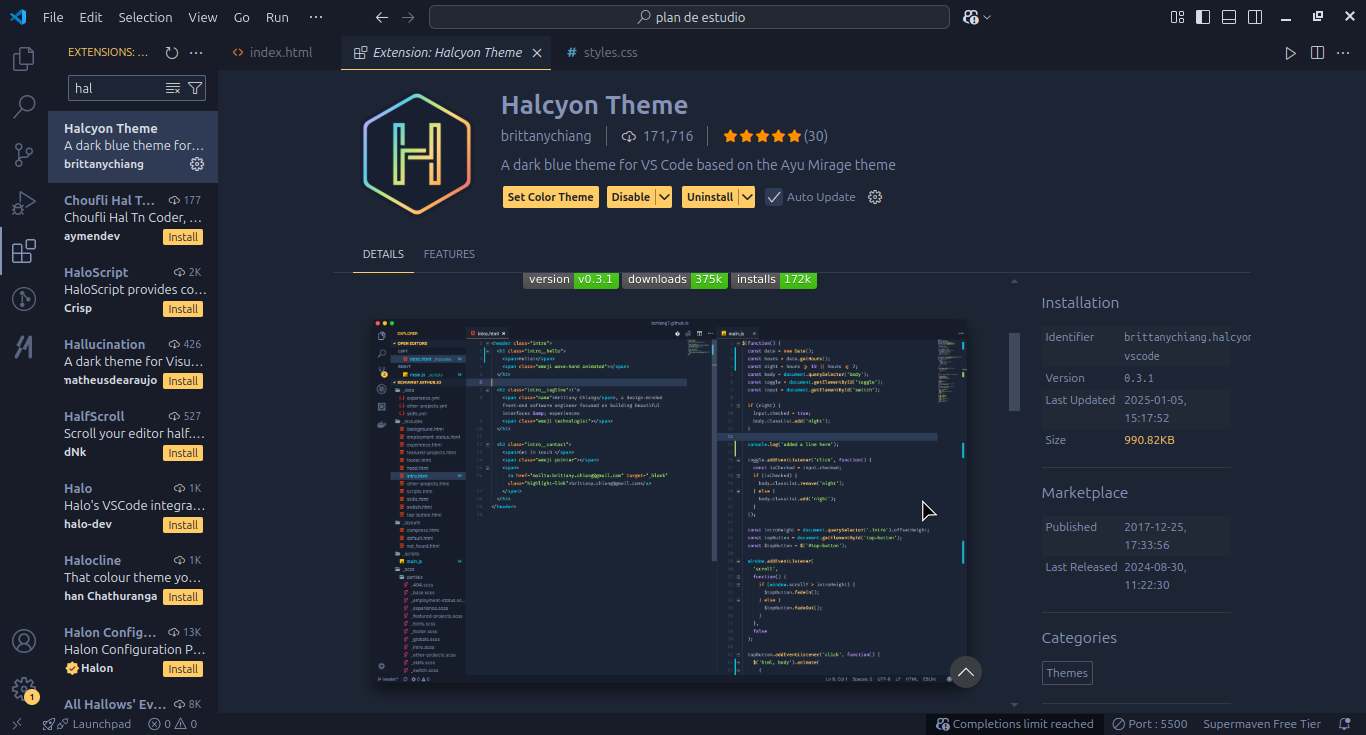Screen dimensions: 1366x735
Task: Open Source Control view
Action: 23,155
